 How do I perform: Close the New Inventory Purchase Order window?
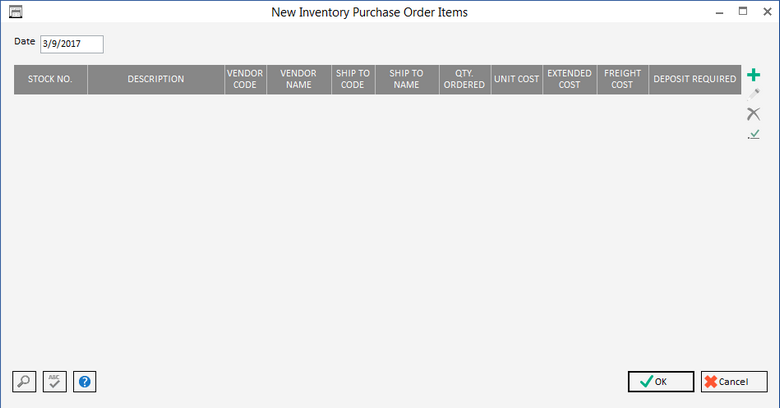767,12
